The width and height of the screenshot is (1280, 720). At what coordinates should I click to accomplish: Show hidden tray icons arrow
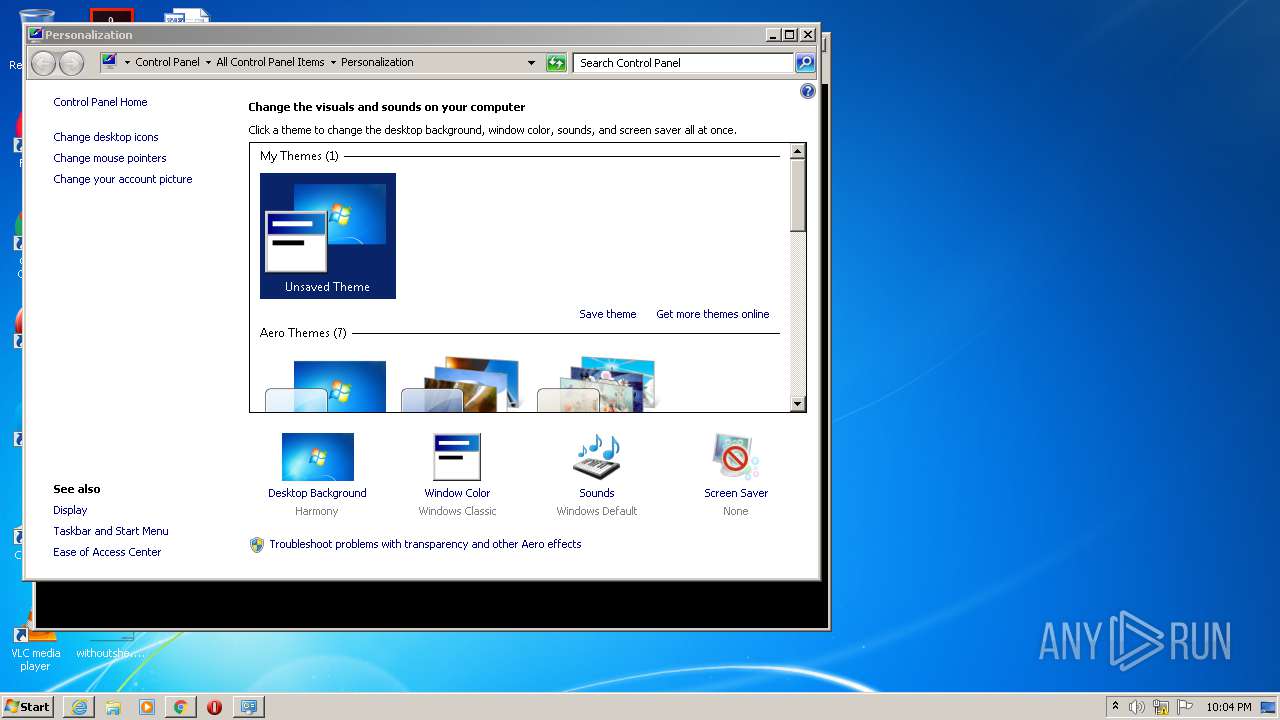point(1115,706)
